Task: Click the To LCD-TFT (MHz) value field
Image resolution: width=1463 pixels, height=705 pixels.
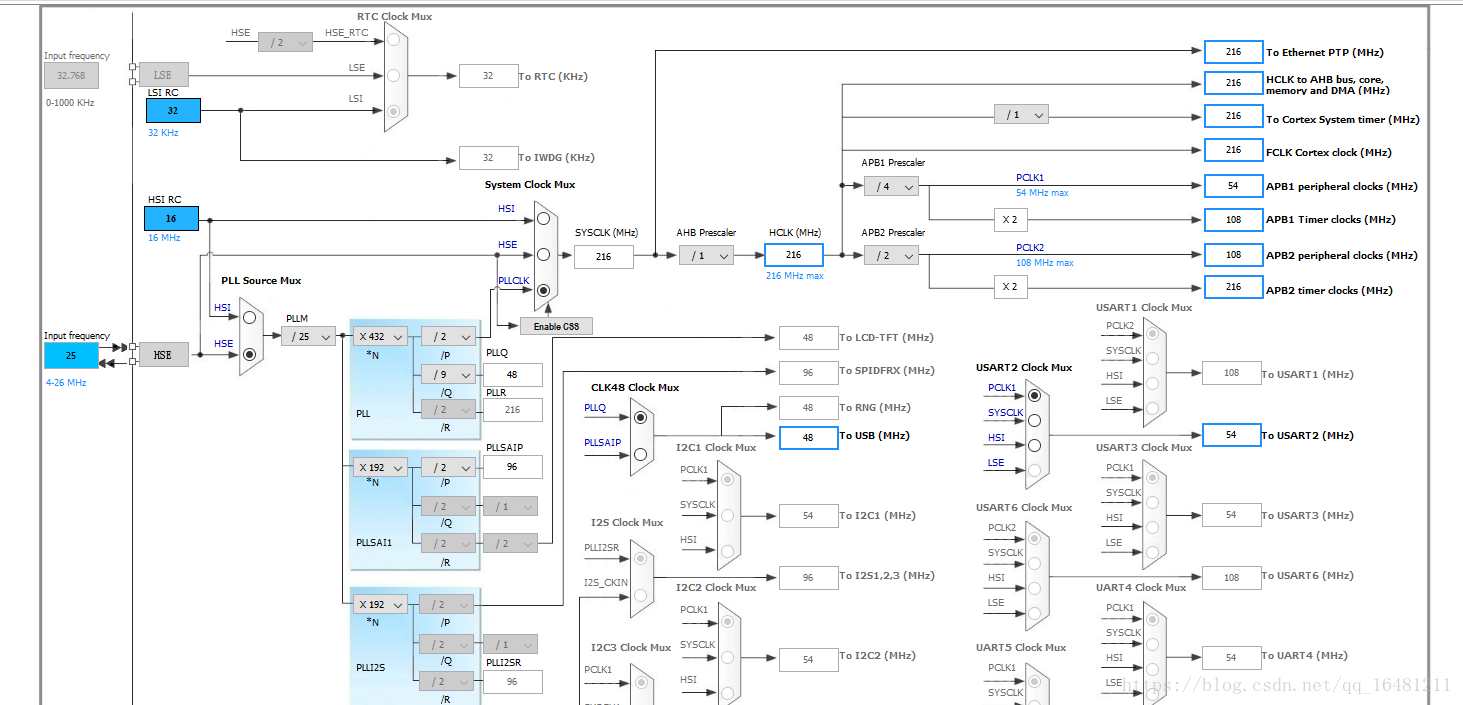Action: (808, 338)
